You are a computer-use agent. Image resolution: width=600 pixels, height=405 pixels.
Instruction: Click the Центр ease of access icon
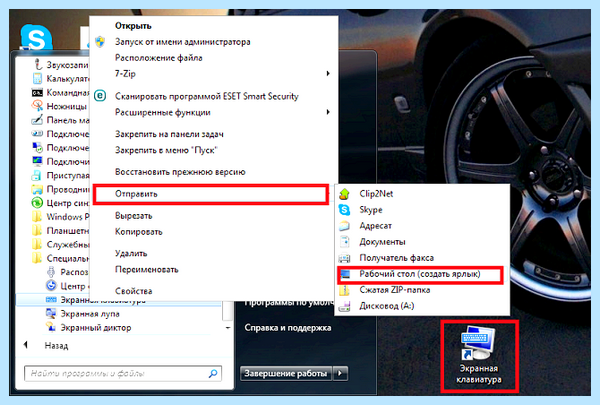point(51,286)
